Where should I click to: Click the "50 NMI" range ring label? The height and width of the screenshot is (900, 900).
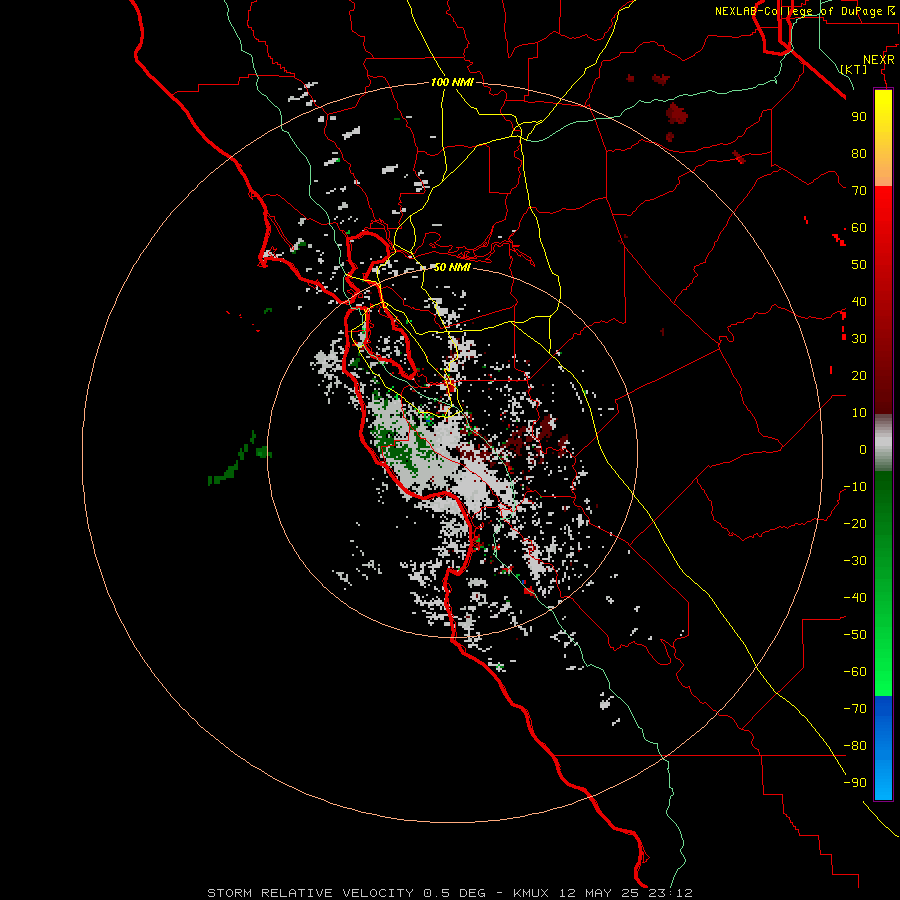[452, 267]
